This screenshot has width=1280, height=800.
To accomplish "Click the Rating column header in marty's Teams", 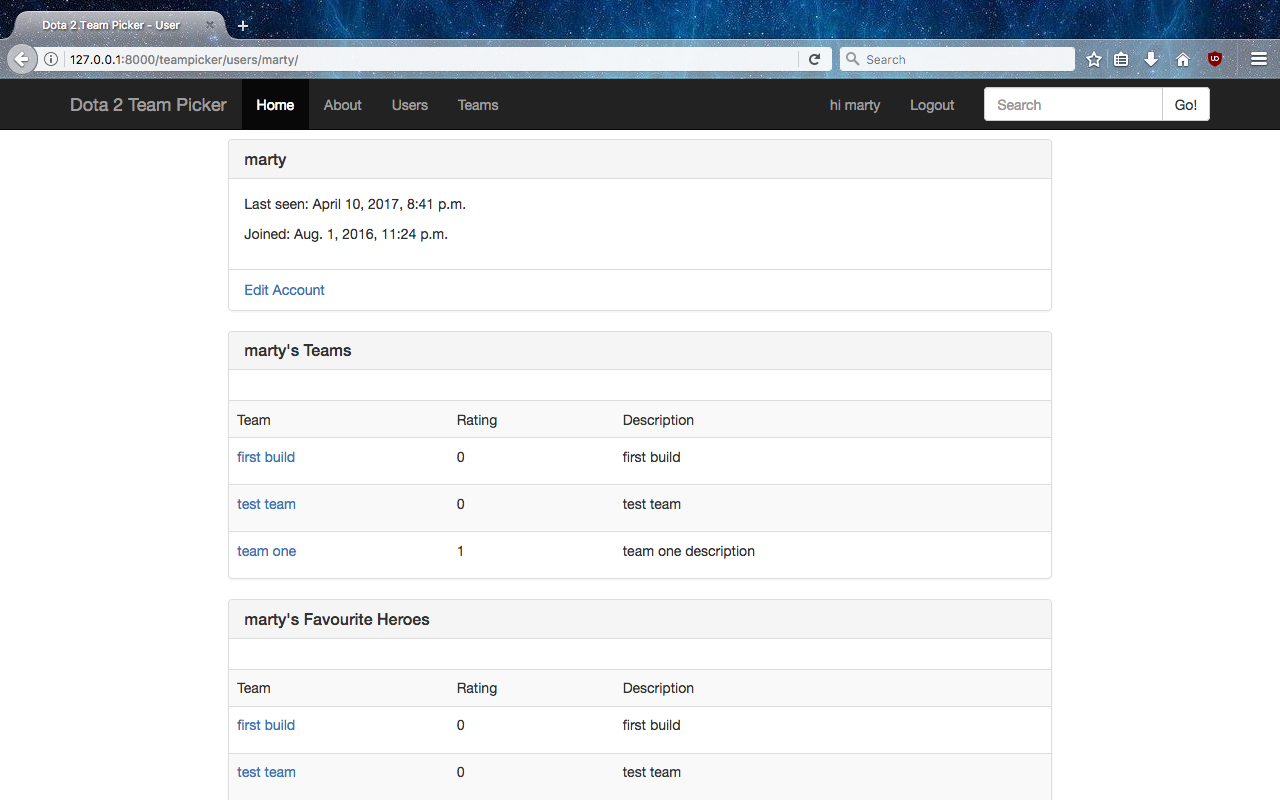I will tap(477, 420).
